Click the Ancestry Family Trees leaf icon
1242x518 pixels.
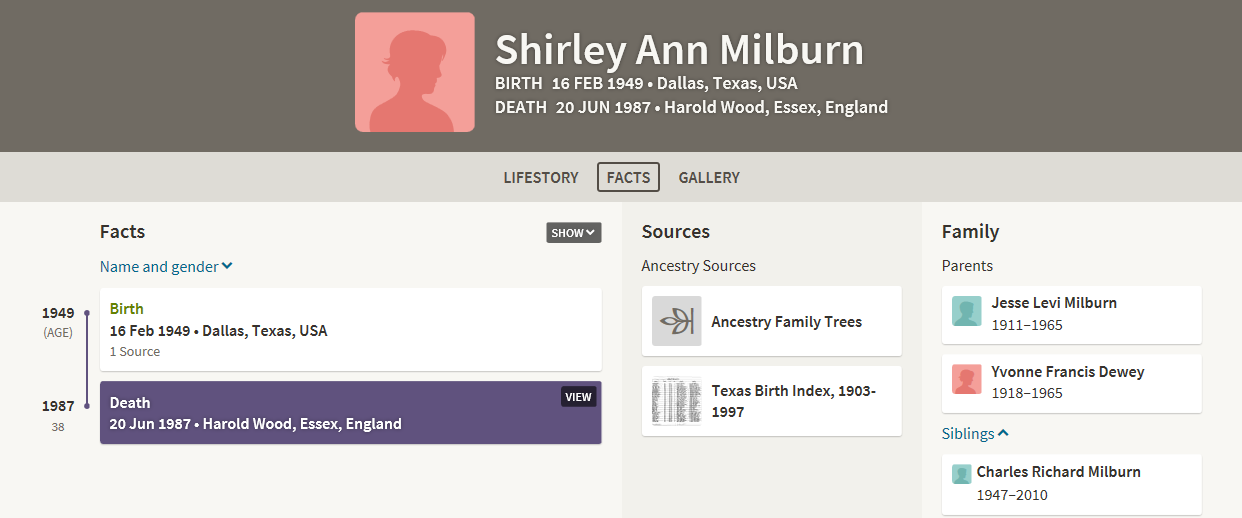pyautogui.click(x=677, y=321)
